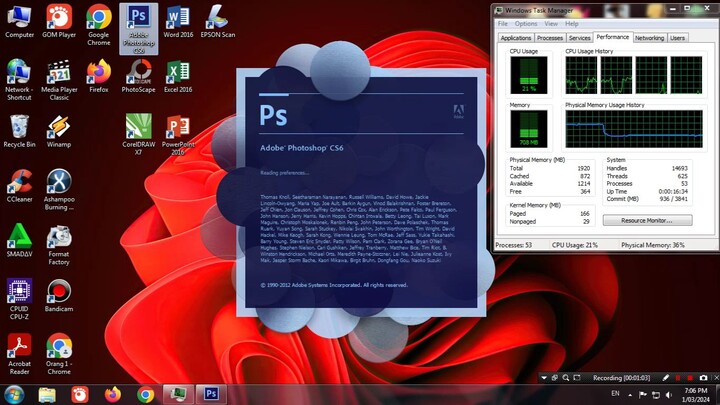
Task: Click the Adobe Photoshop CS6 splash title
Action: click(302, 148)
